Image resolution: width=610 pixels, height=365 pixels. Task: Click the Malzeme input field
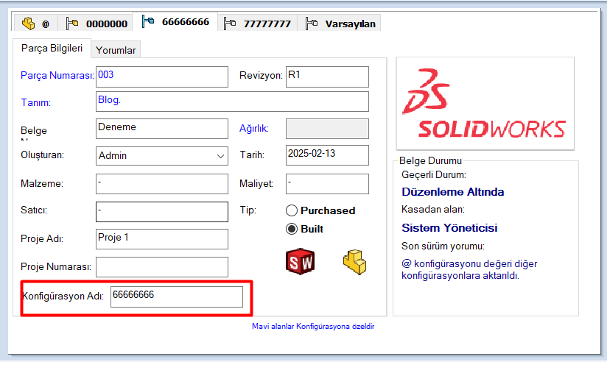coord(162,183)
